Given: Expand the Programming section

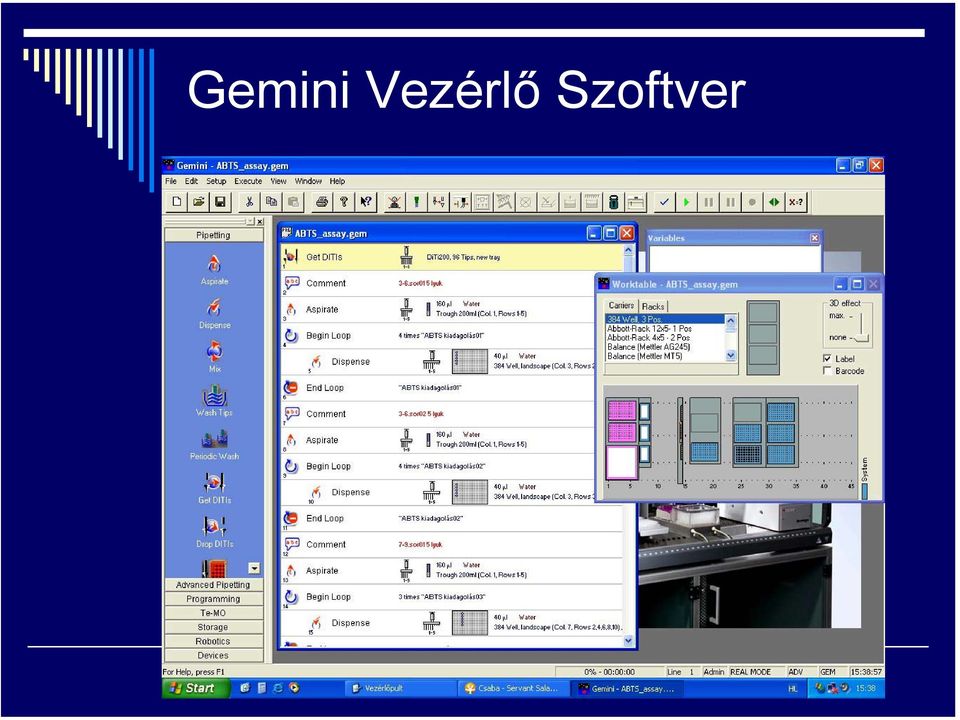Looking at the screenshot, I should pos(213,599).
